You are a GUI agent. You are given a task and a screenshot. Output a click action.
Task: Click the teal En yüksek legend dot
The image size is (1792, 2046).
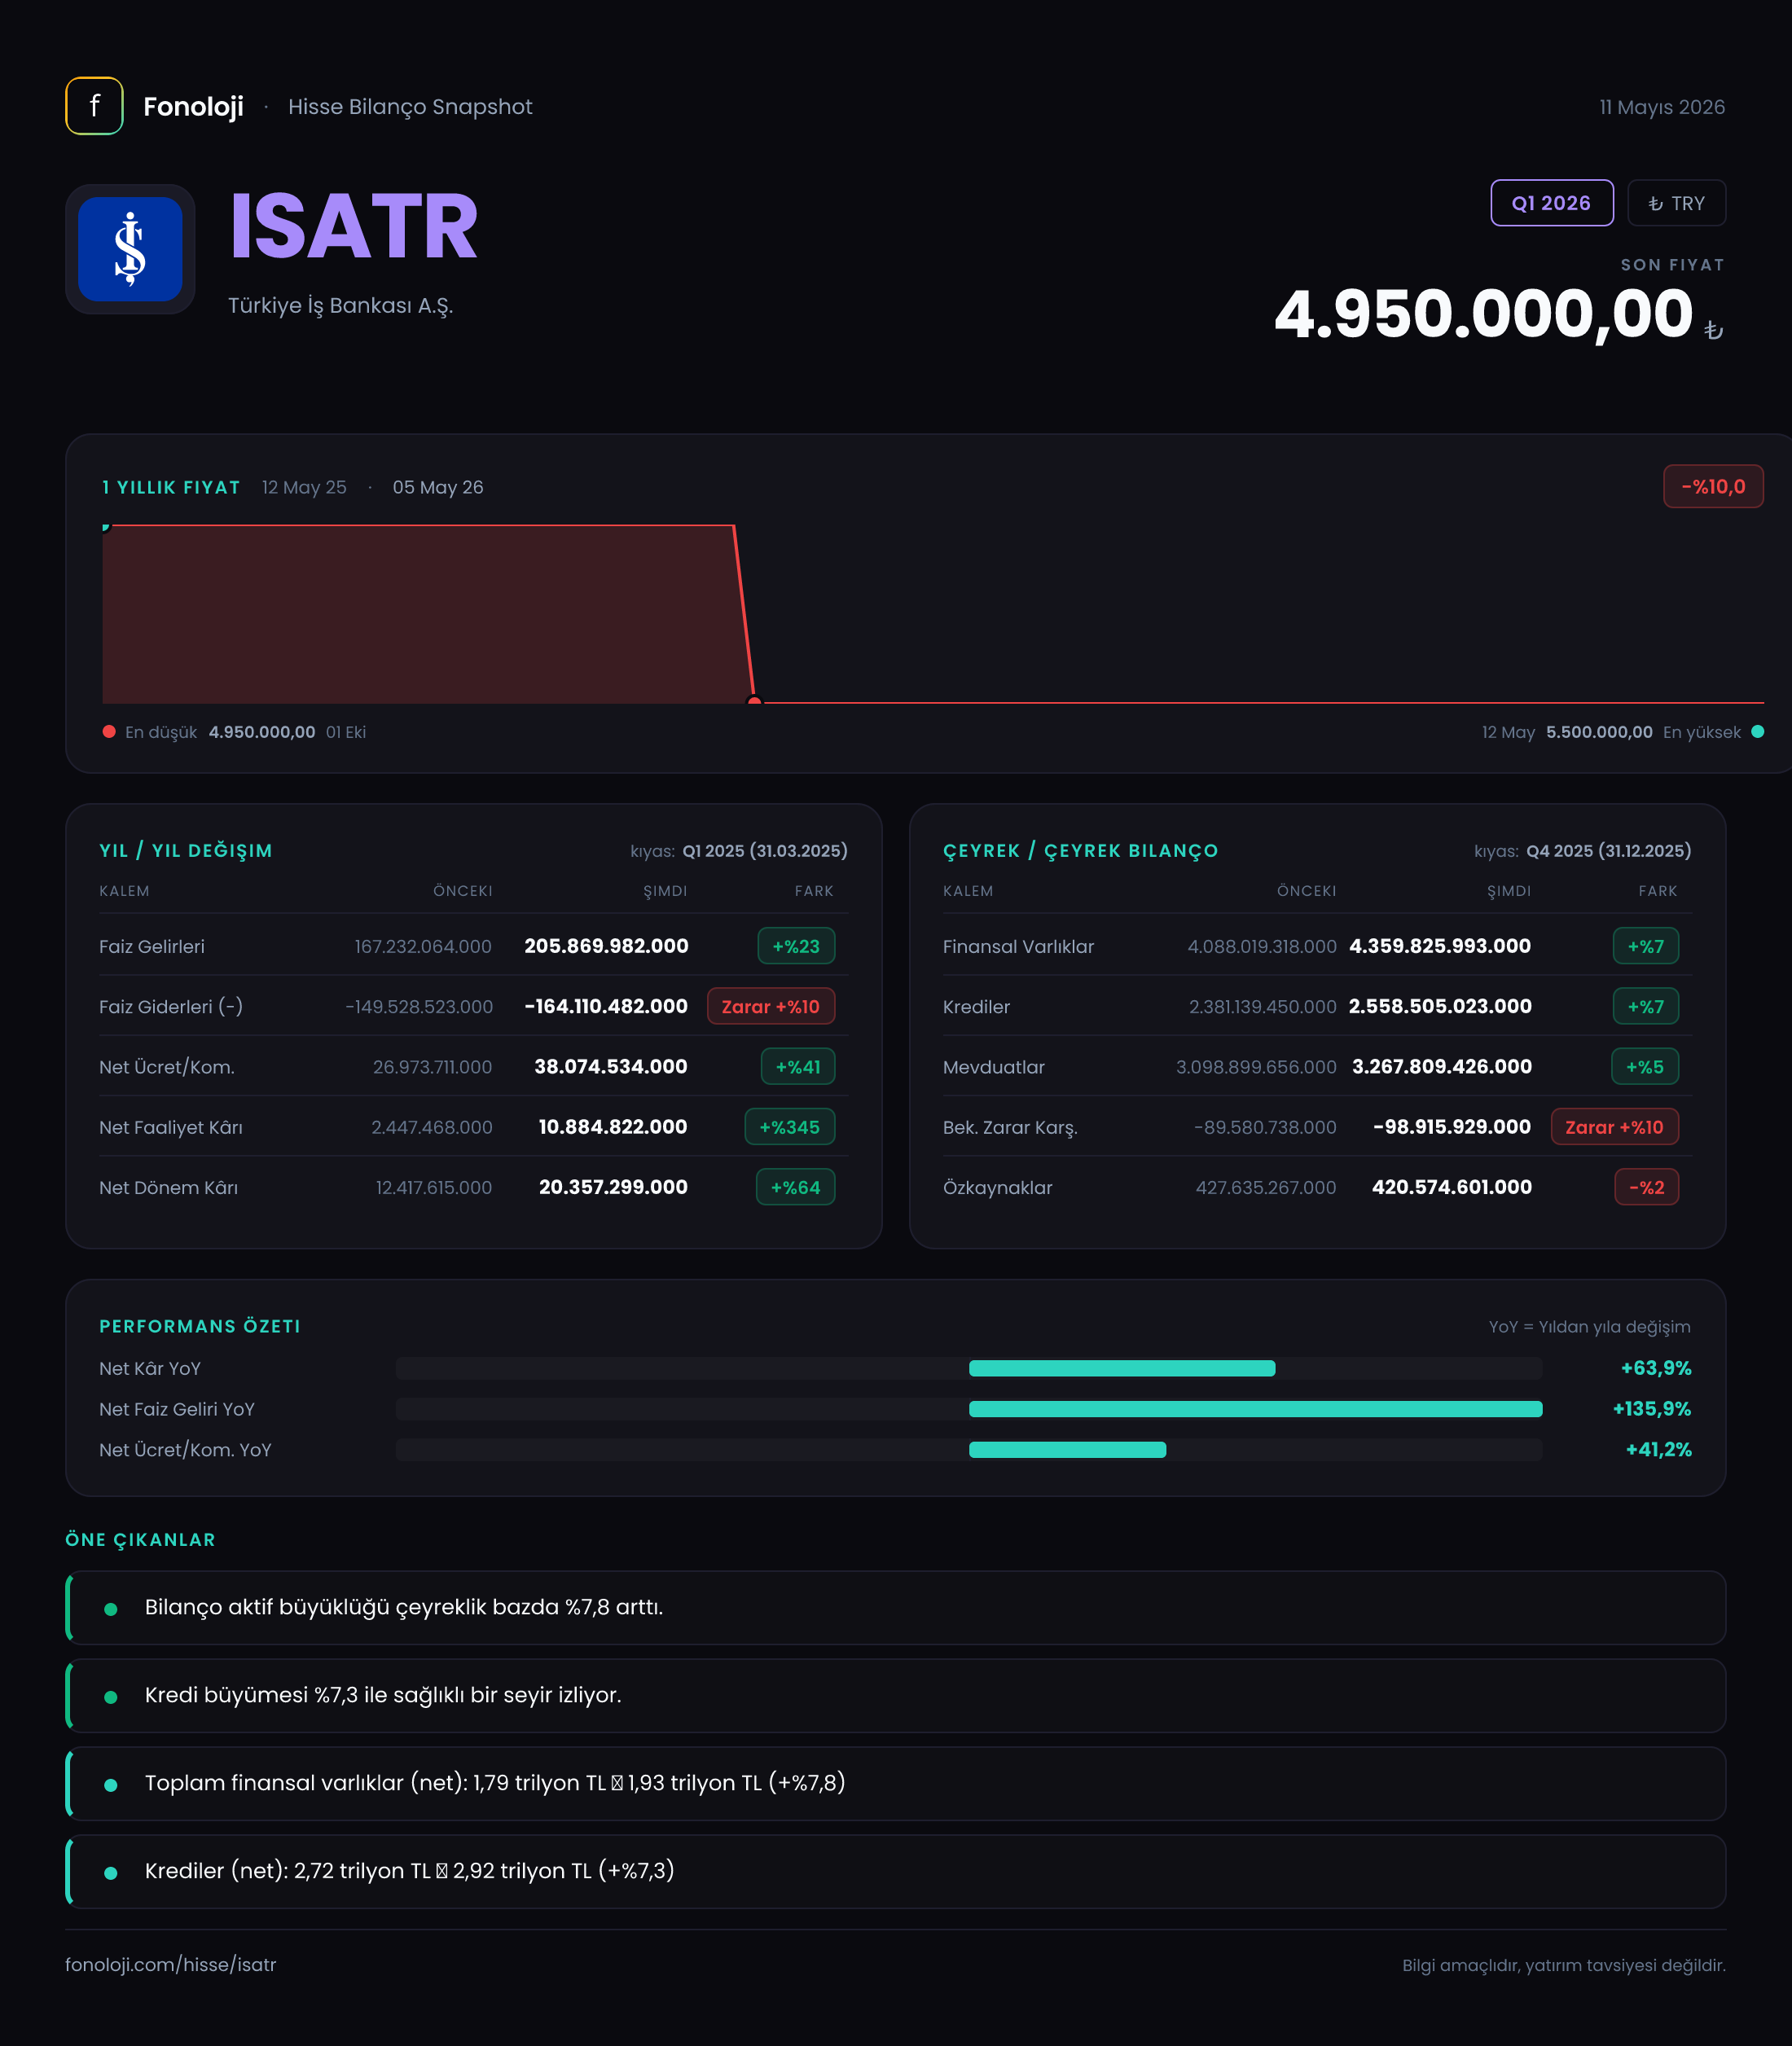(x=1757, y=732)
